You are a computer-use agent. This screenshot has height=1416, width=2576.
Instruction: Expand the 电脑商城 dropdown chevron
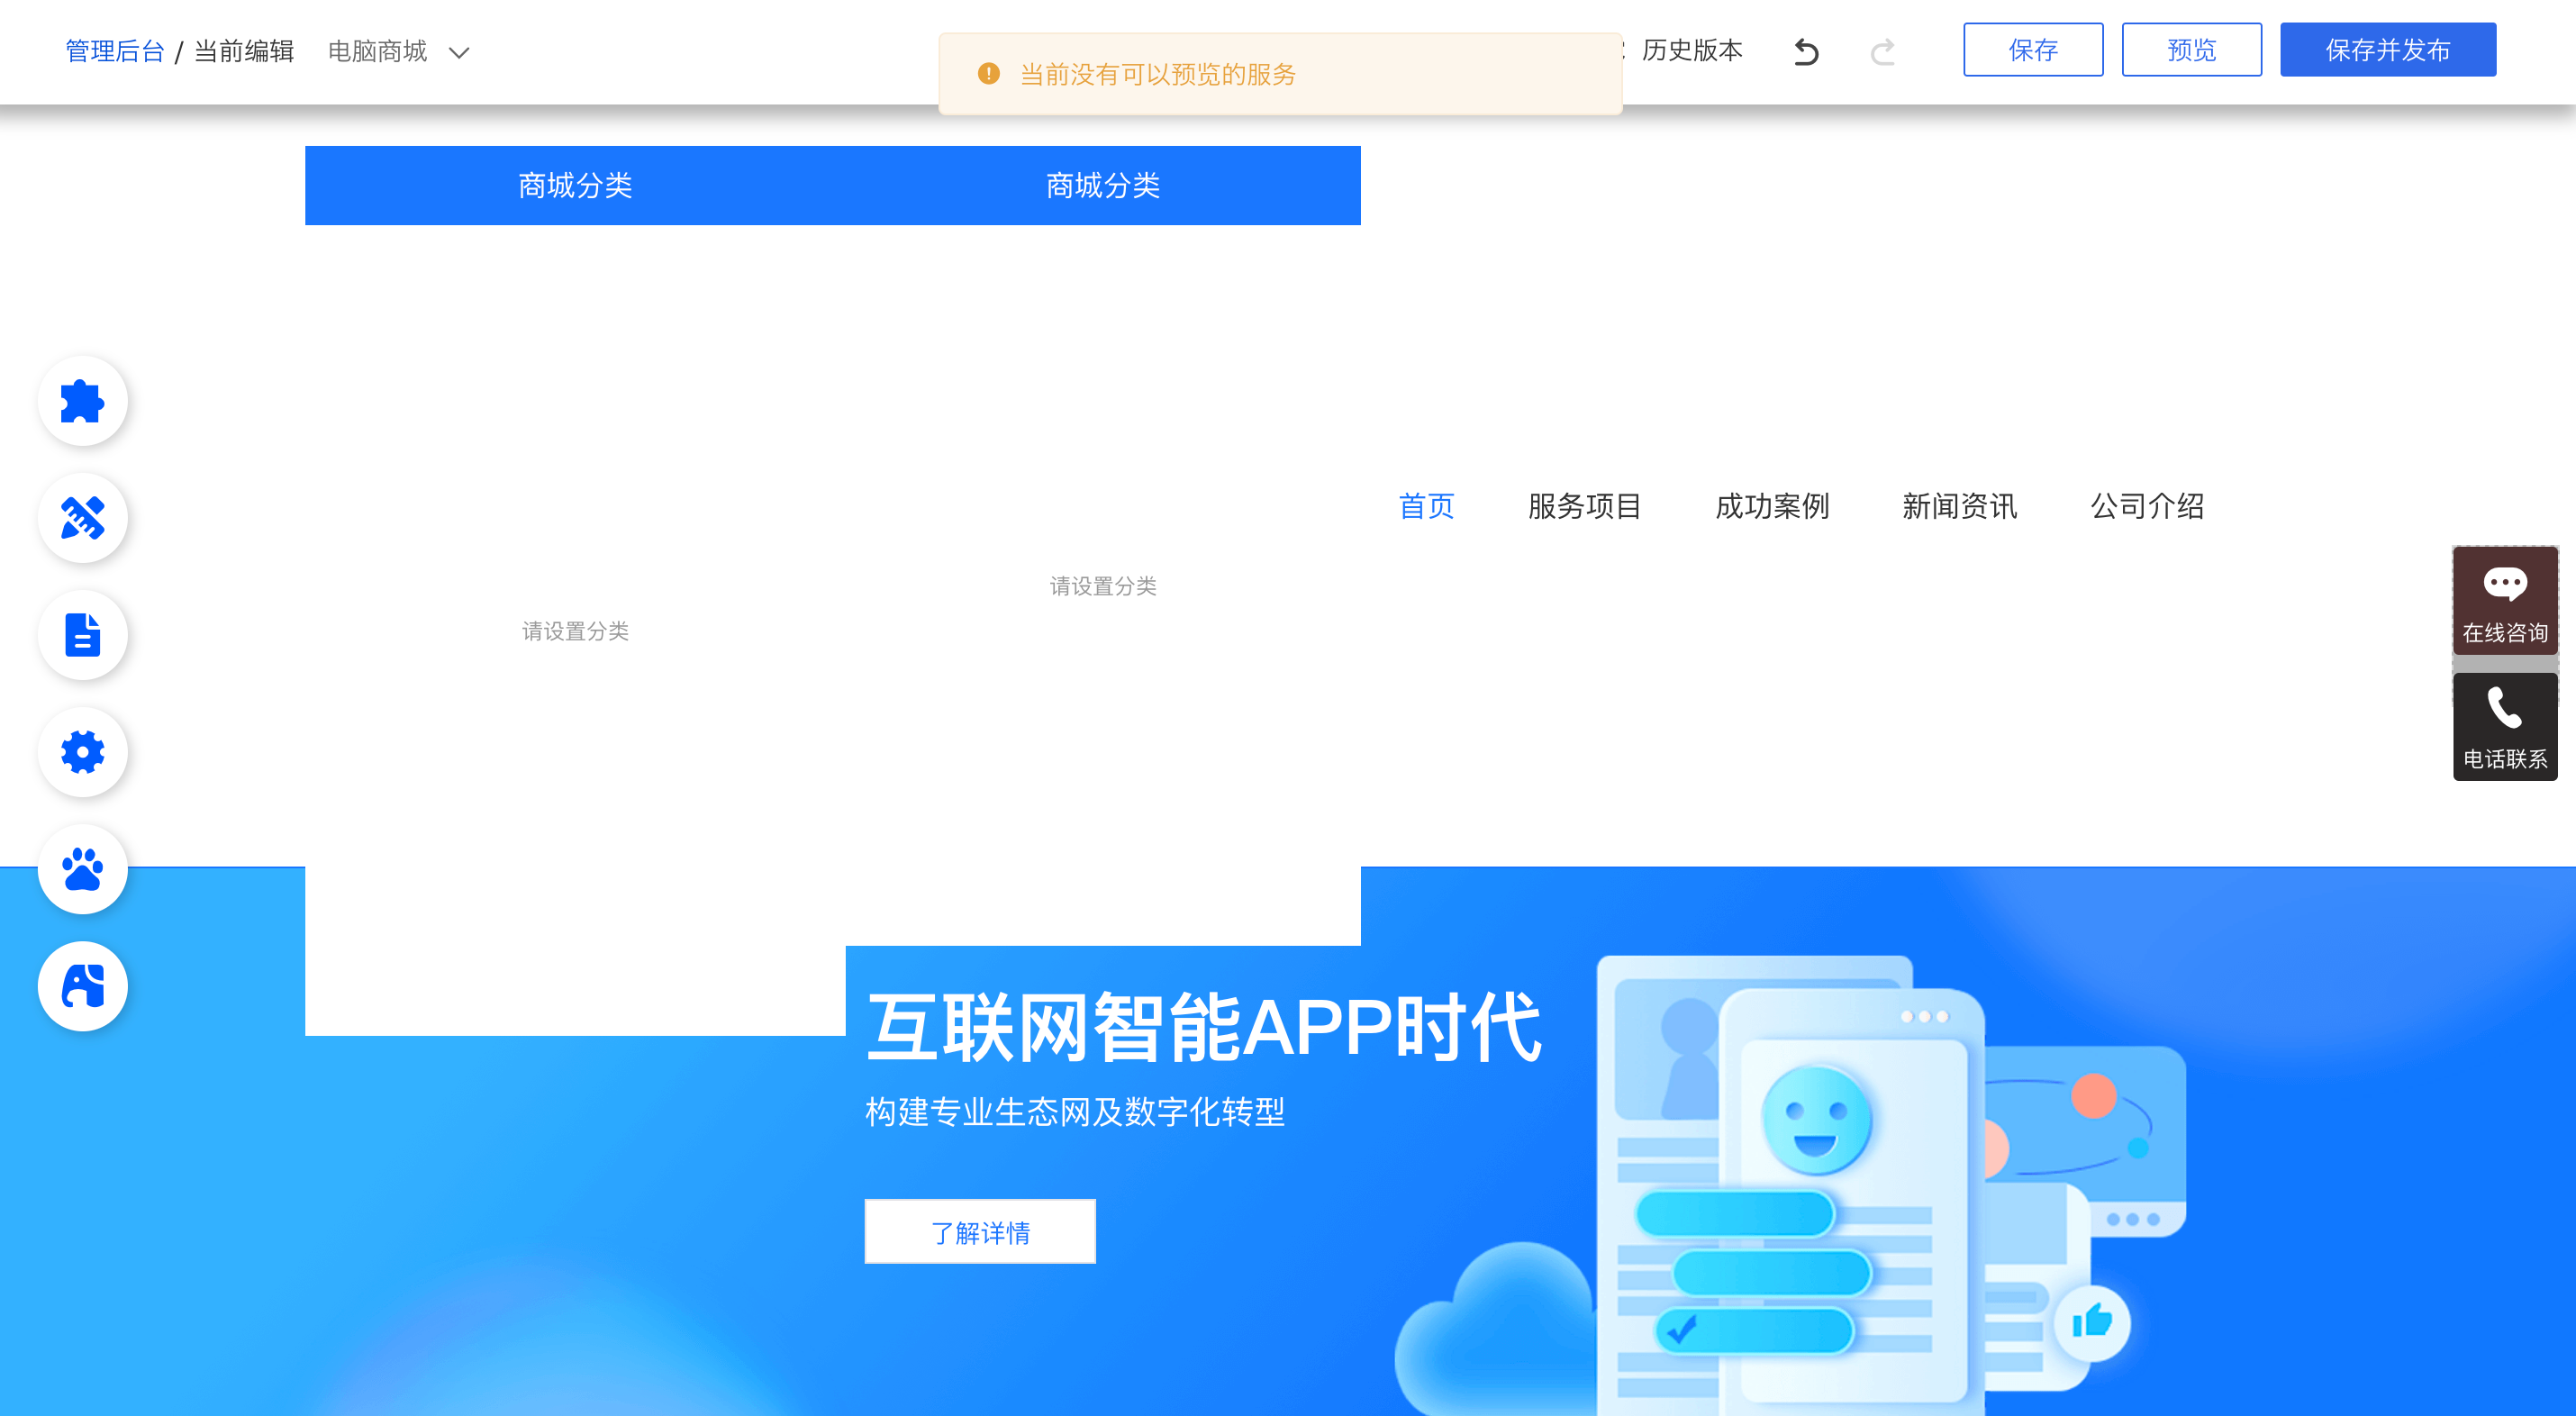click(459, 52)
